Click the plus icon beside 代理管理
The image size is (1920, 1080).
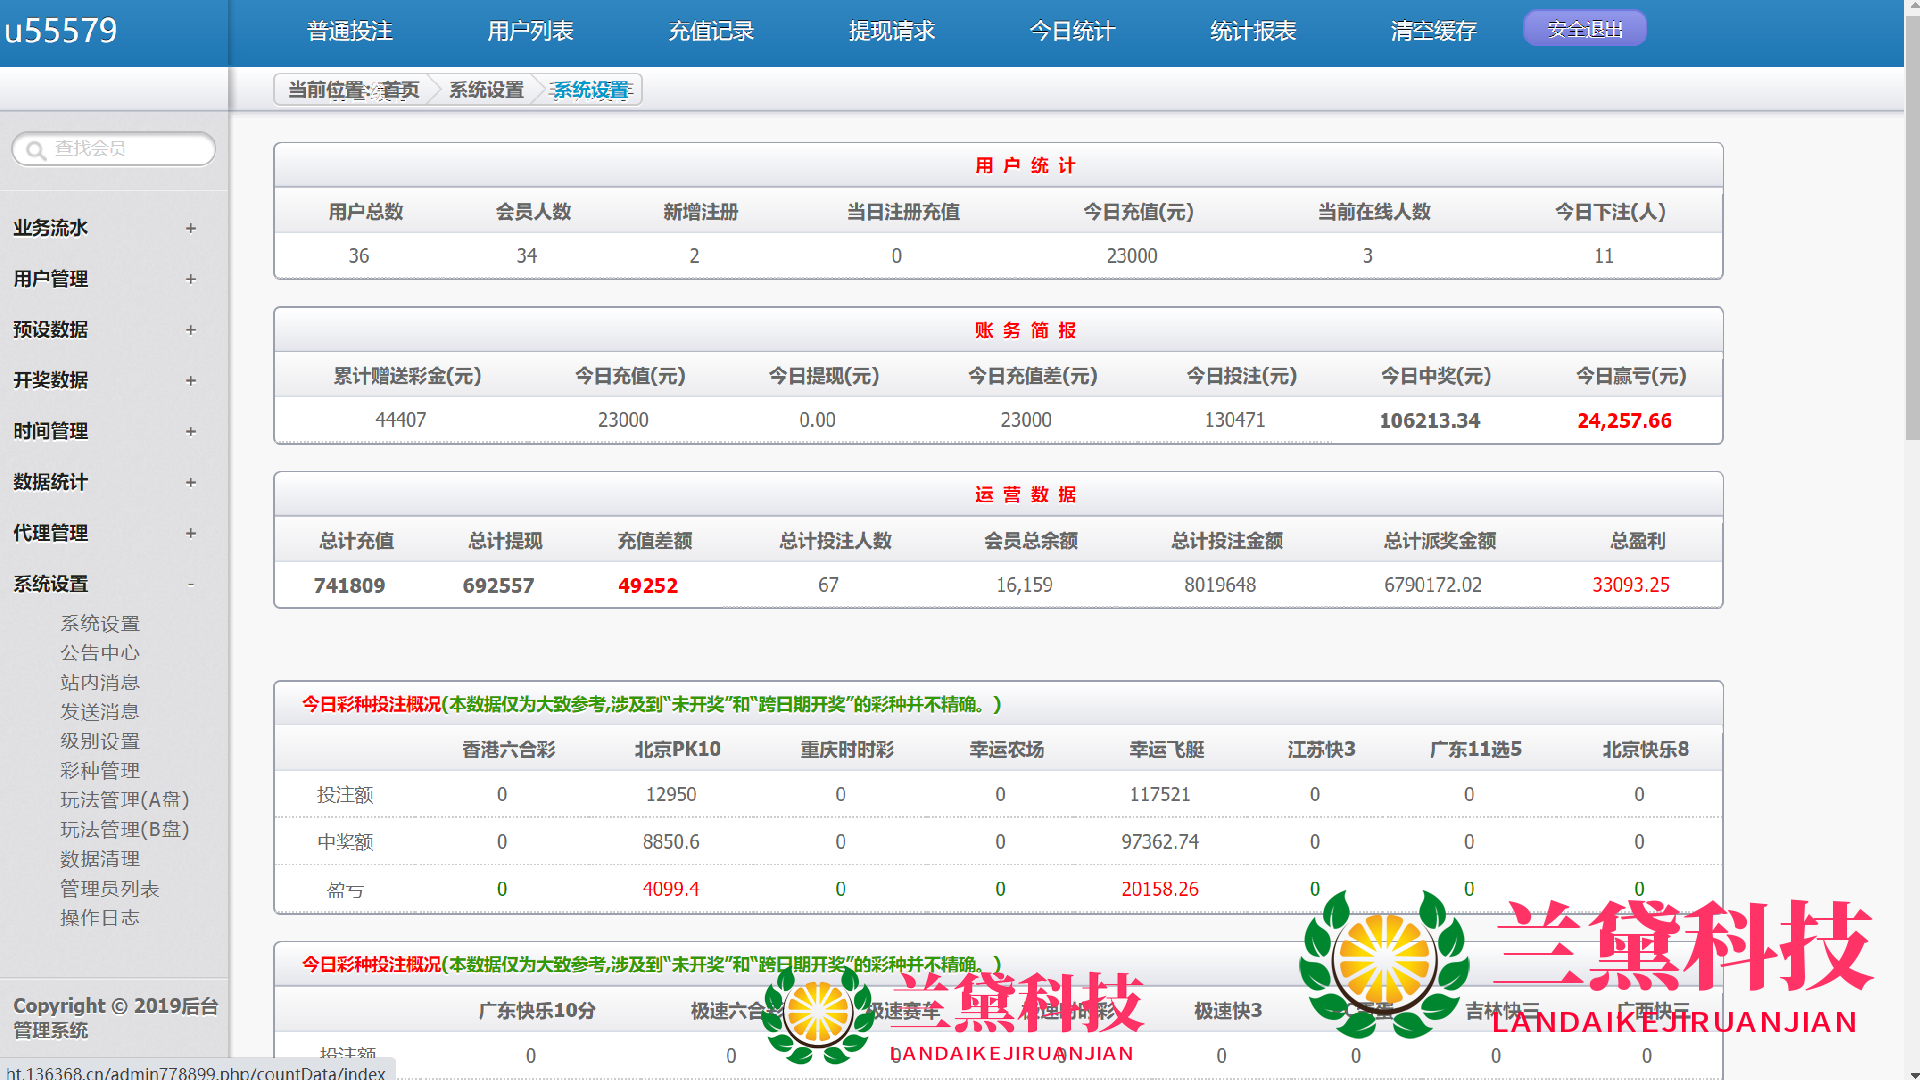[190, 533]
